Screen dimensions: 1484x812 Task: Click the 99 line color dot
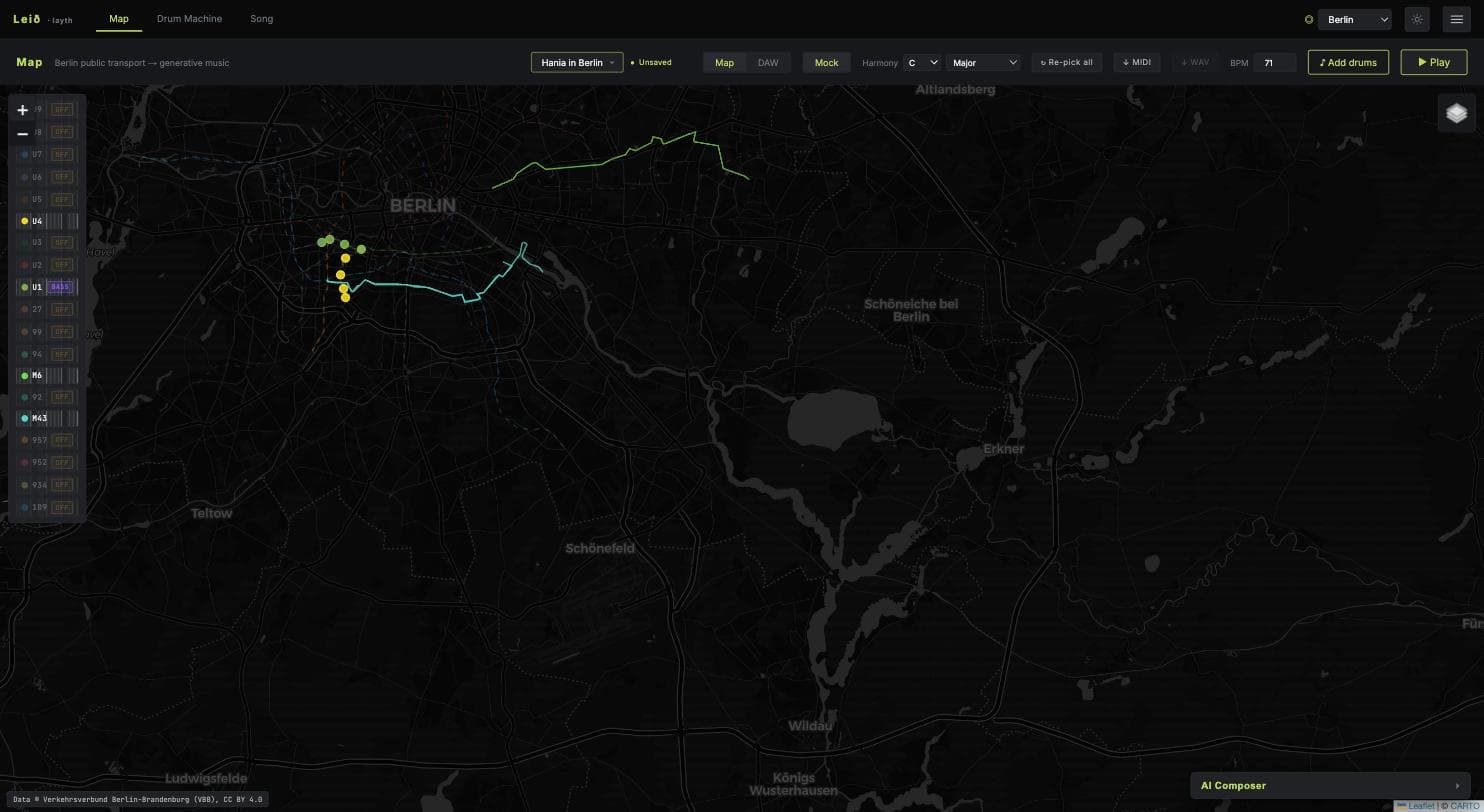point(25,331)
